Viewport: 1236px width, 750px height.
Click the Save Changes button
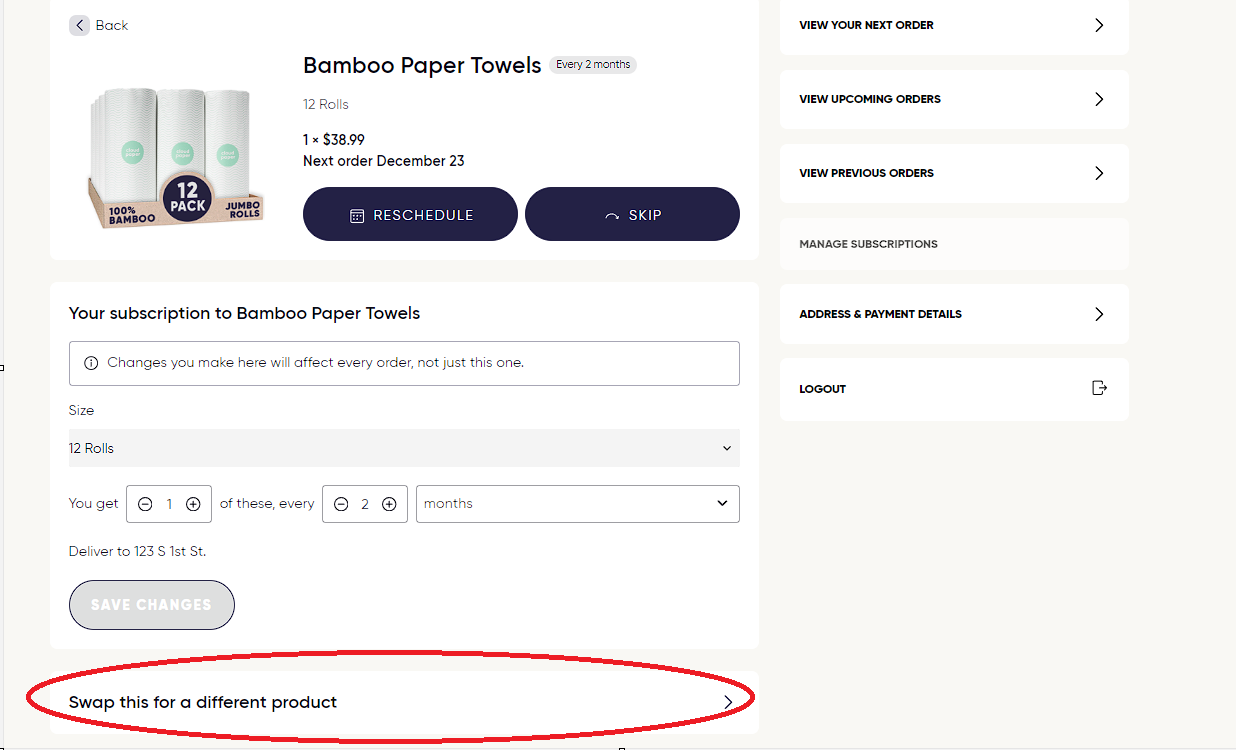coord(152,605)
